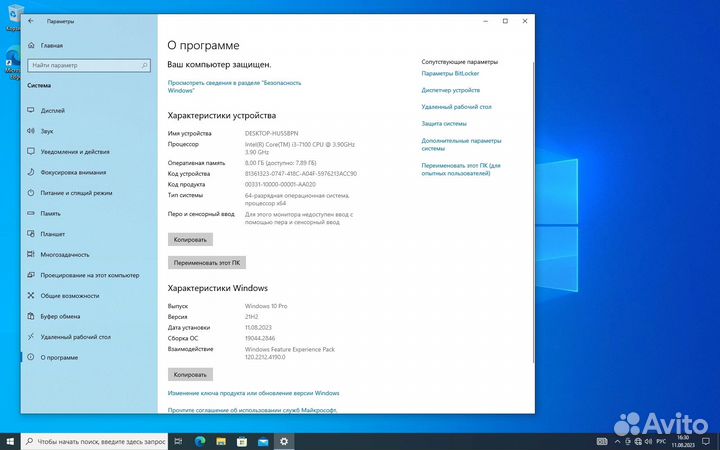Show hidden tray icons chevron
720x450 pixels.
pos(618,442)
